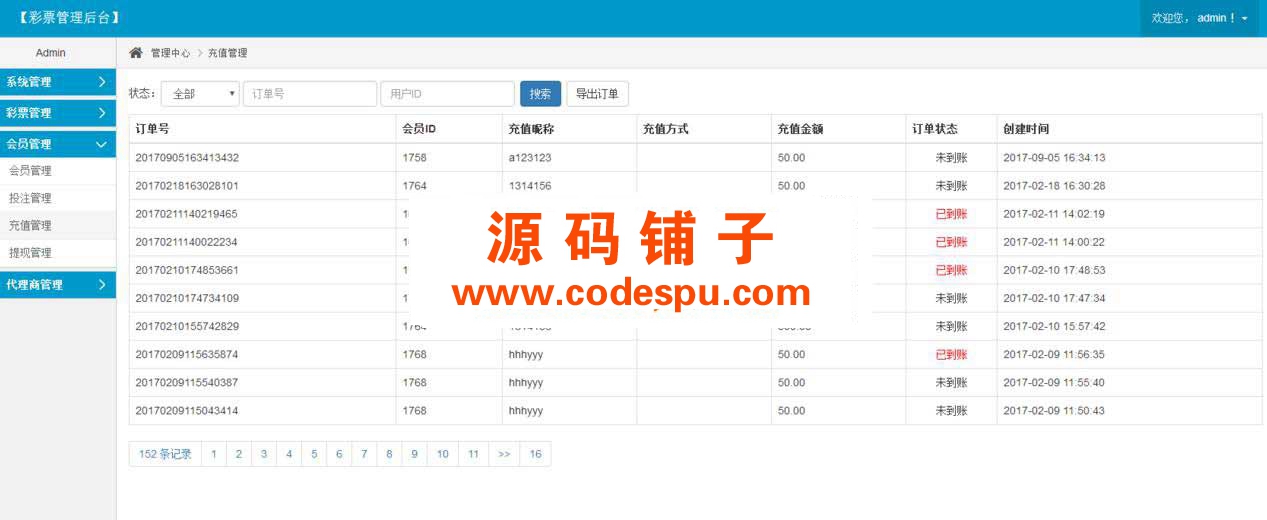Go to pagination page 1

click(213, 454)
